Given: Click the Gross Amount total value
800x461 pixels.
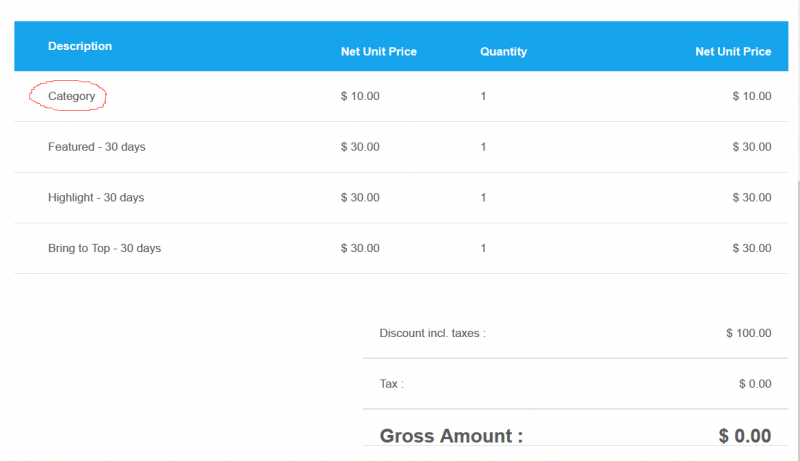Looking at the screenshot, I should click(x=745, y=436).
